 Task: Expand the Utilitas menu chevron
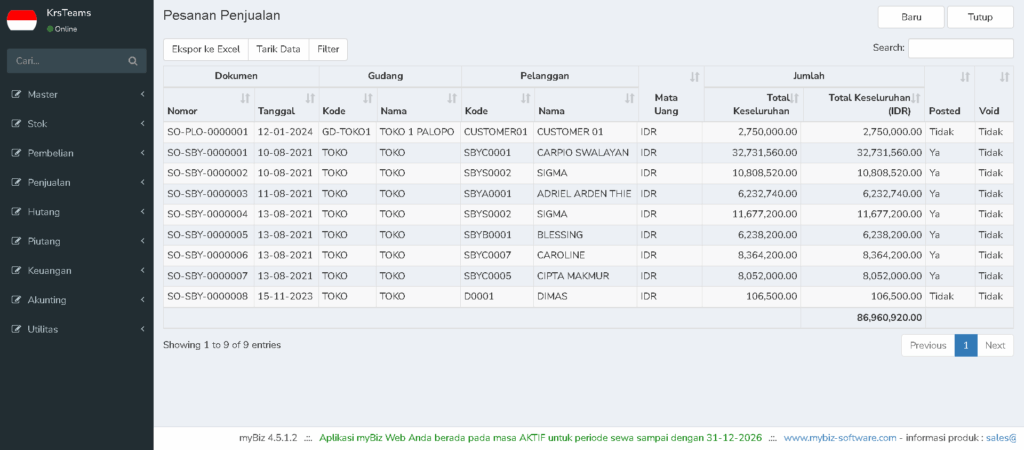tap(142, 329)
